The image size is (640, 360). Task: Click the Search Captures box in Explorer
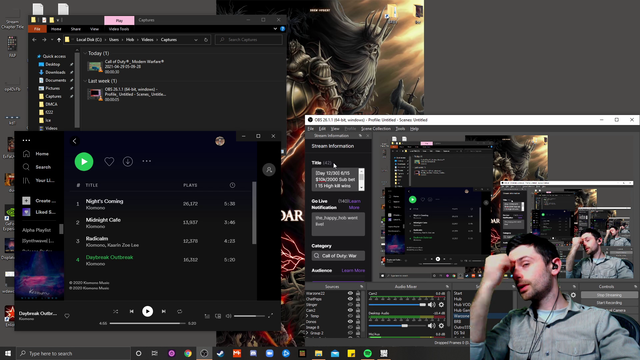click(249, 40)
